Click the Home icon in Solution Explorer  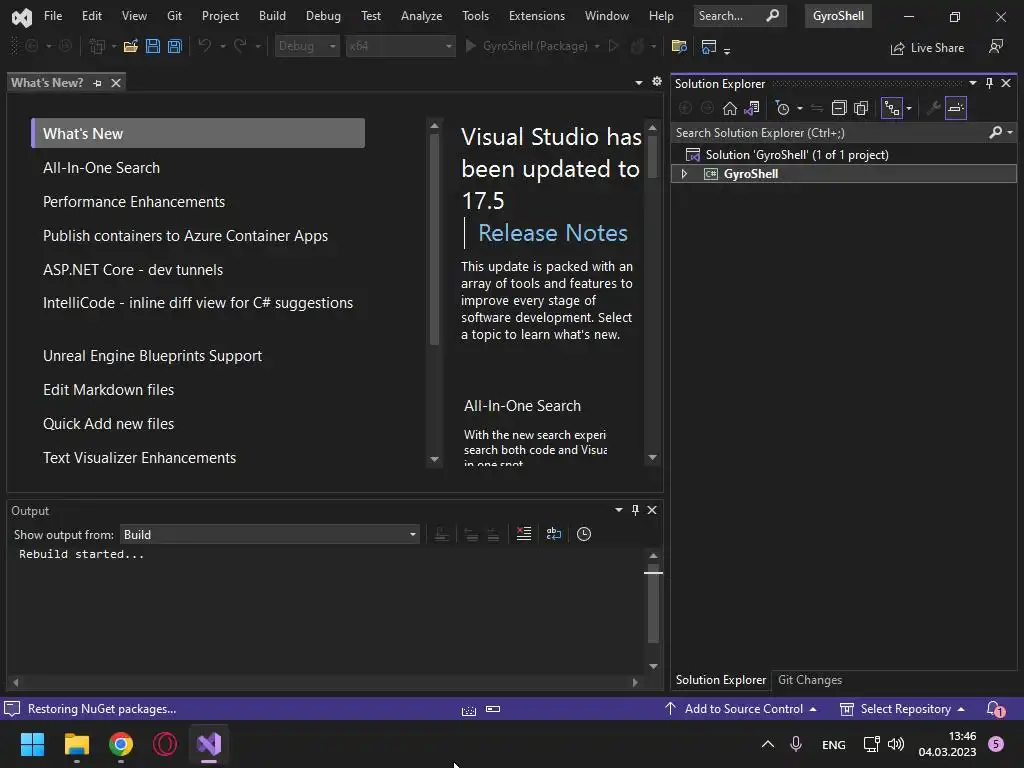[x=729, y=108]
